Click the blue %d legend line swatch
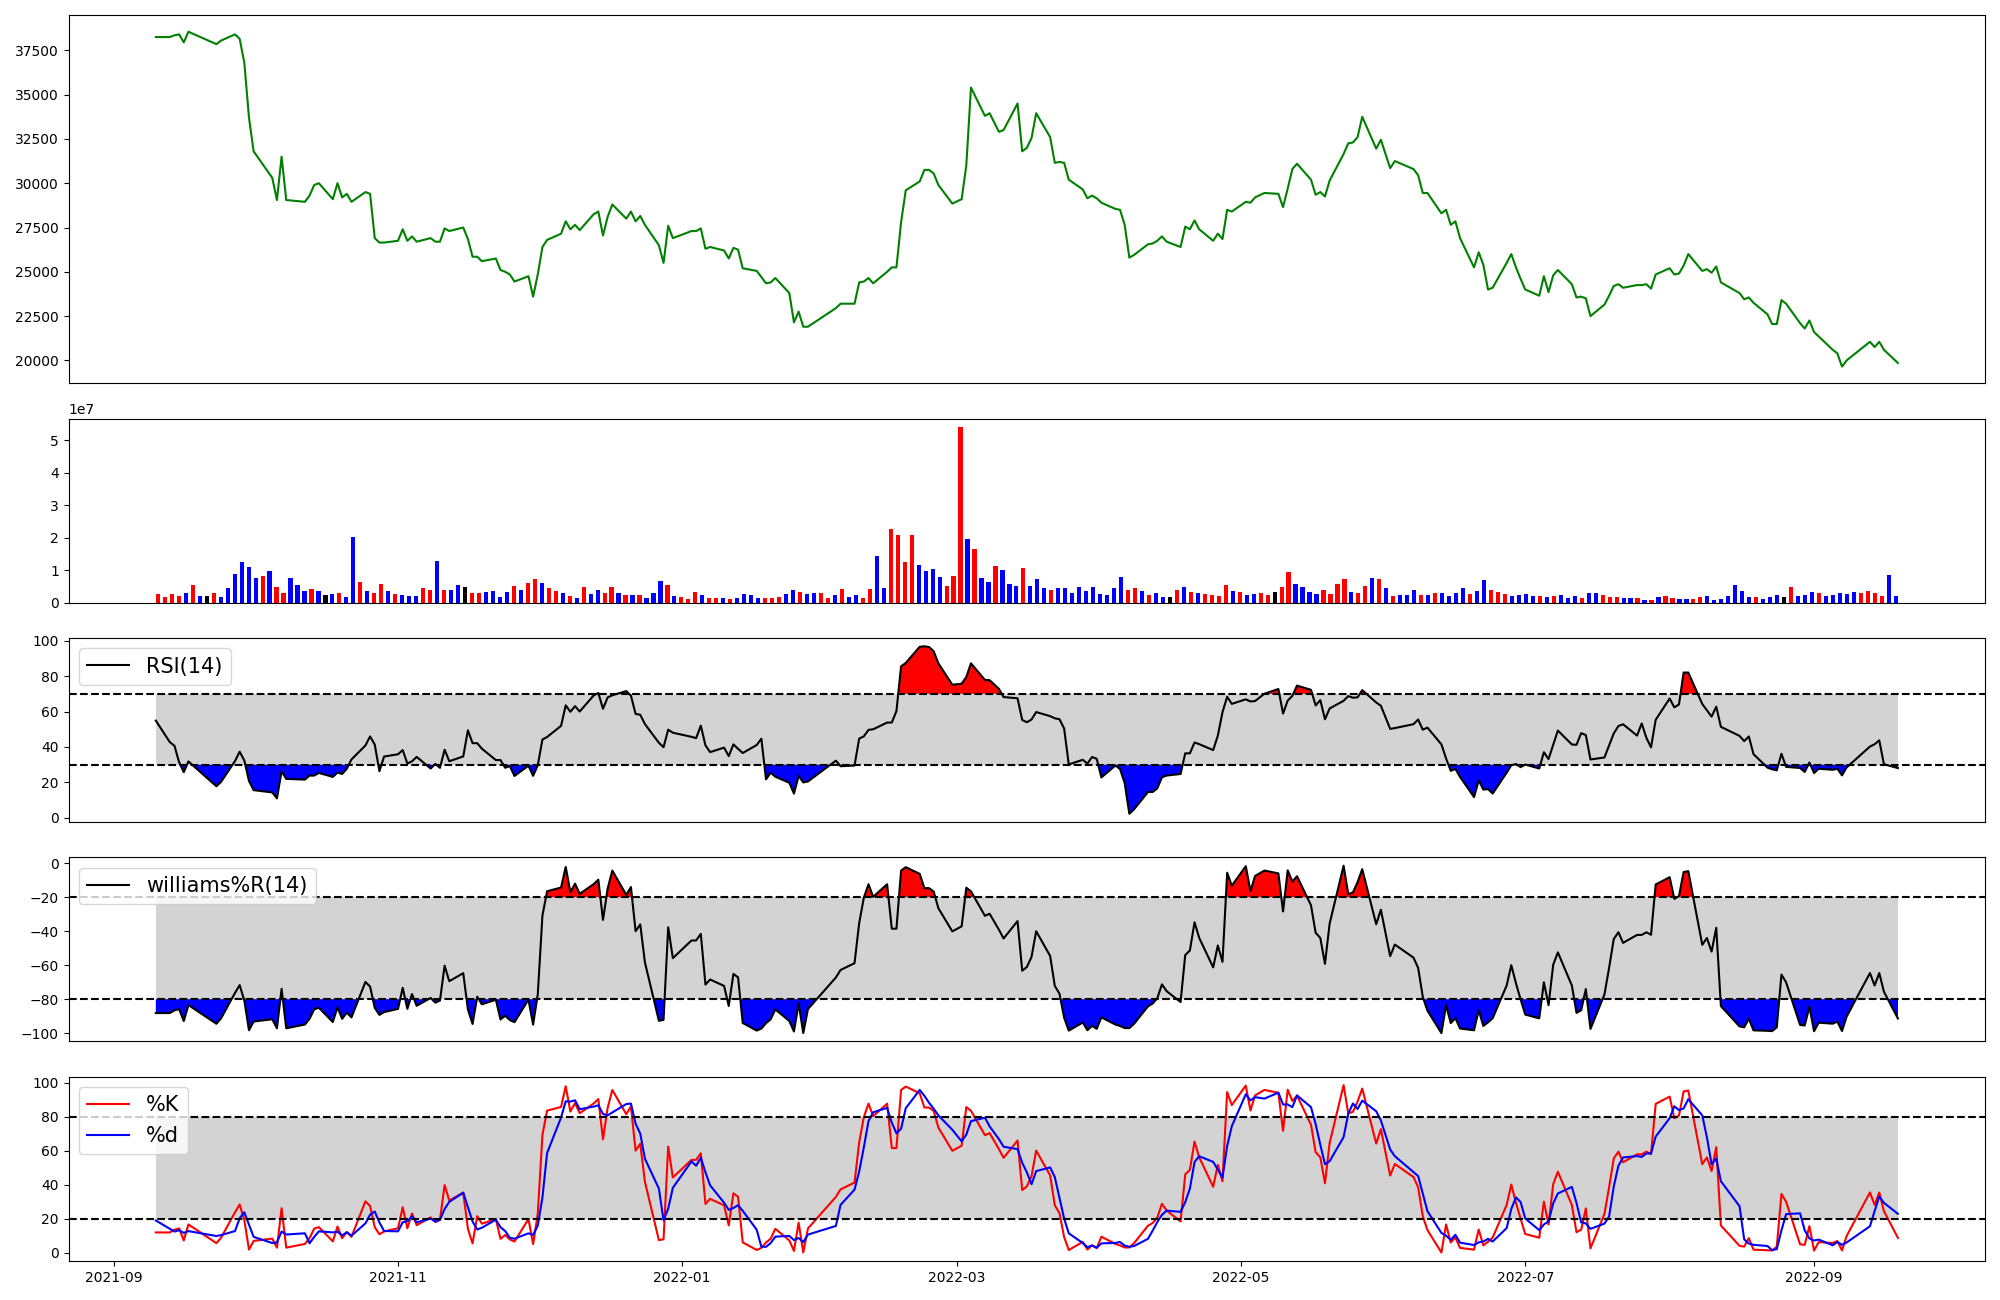The height and width of the screenshot is (1300, 2000). pyautogui.click(x=108, y=1135)
